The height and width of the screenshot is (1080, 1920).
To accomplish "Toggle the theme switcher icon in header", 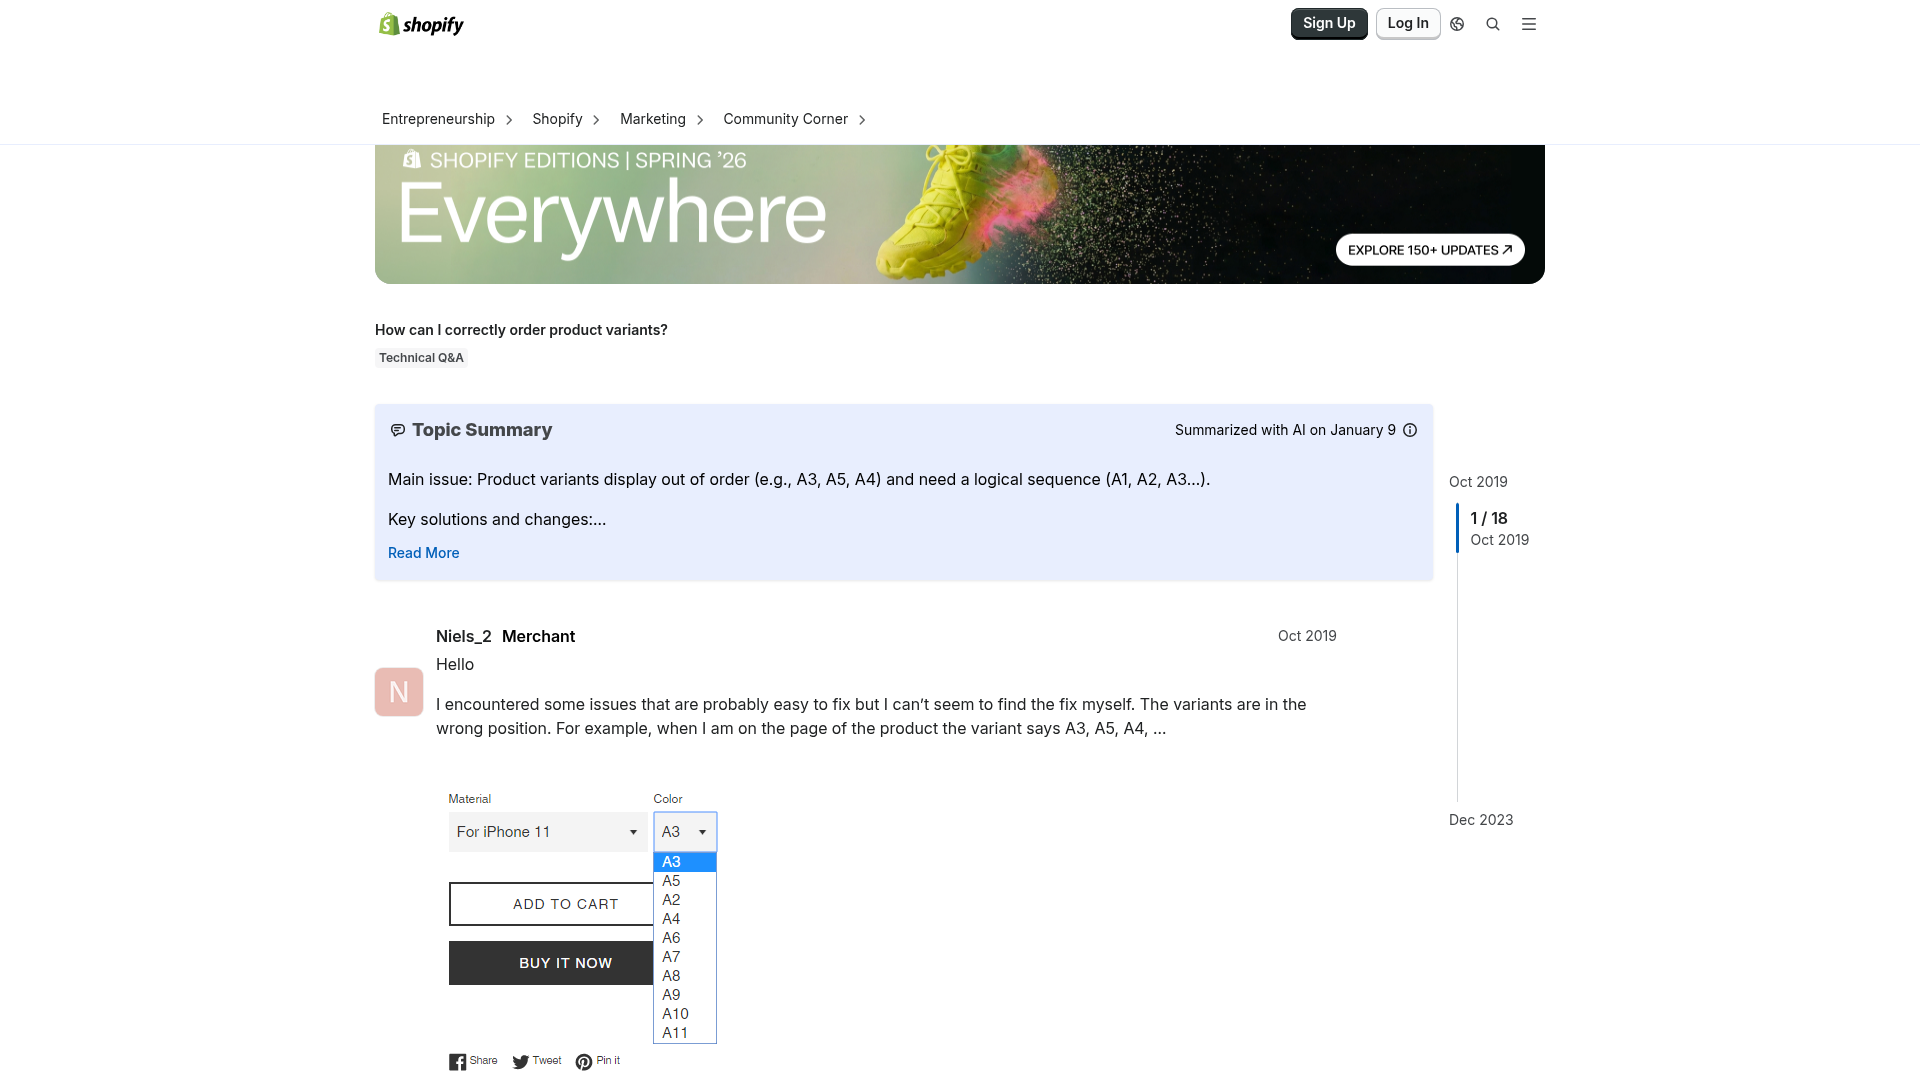I will (x=1457, y=24).
